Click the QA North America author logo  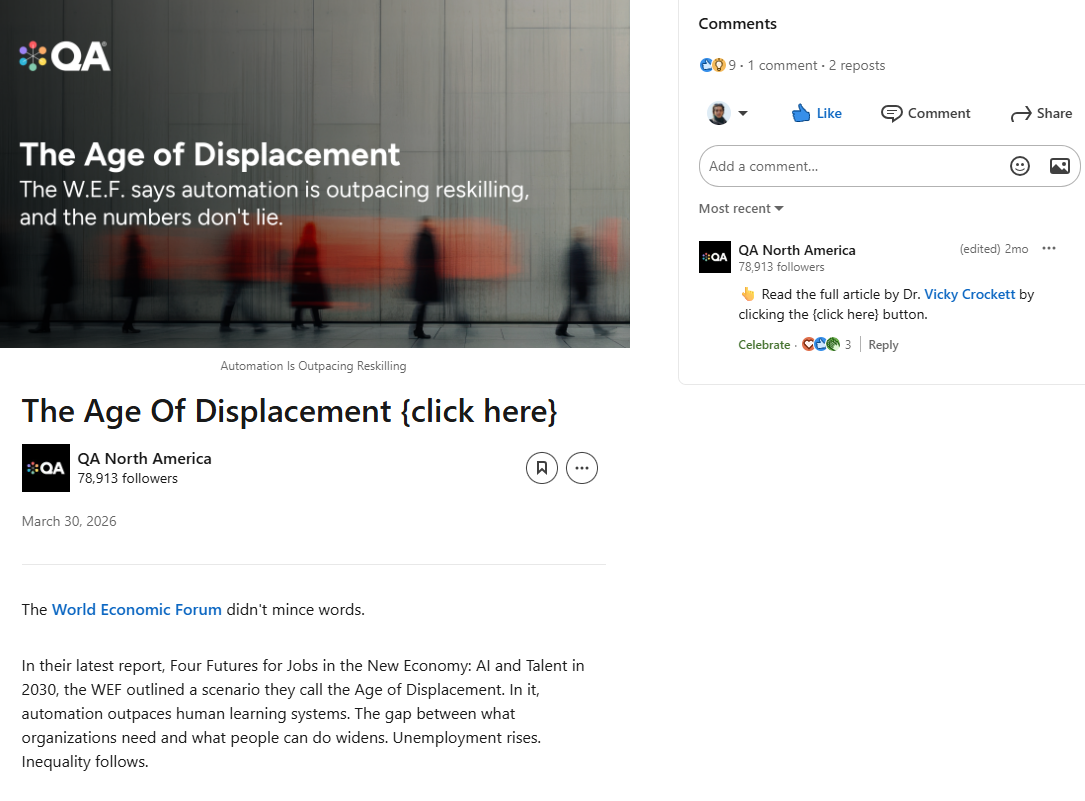(46, 468)
